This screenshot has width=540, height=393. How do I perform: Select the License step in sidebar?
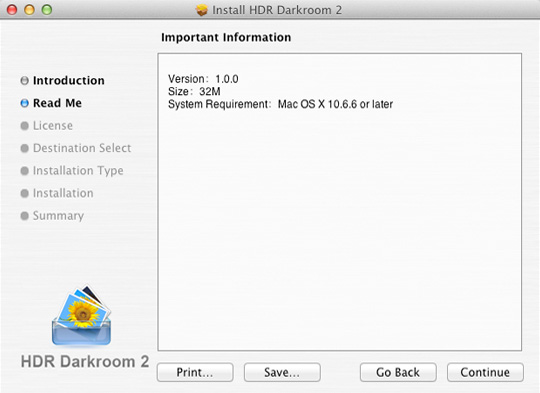point(53,126)
